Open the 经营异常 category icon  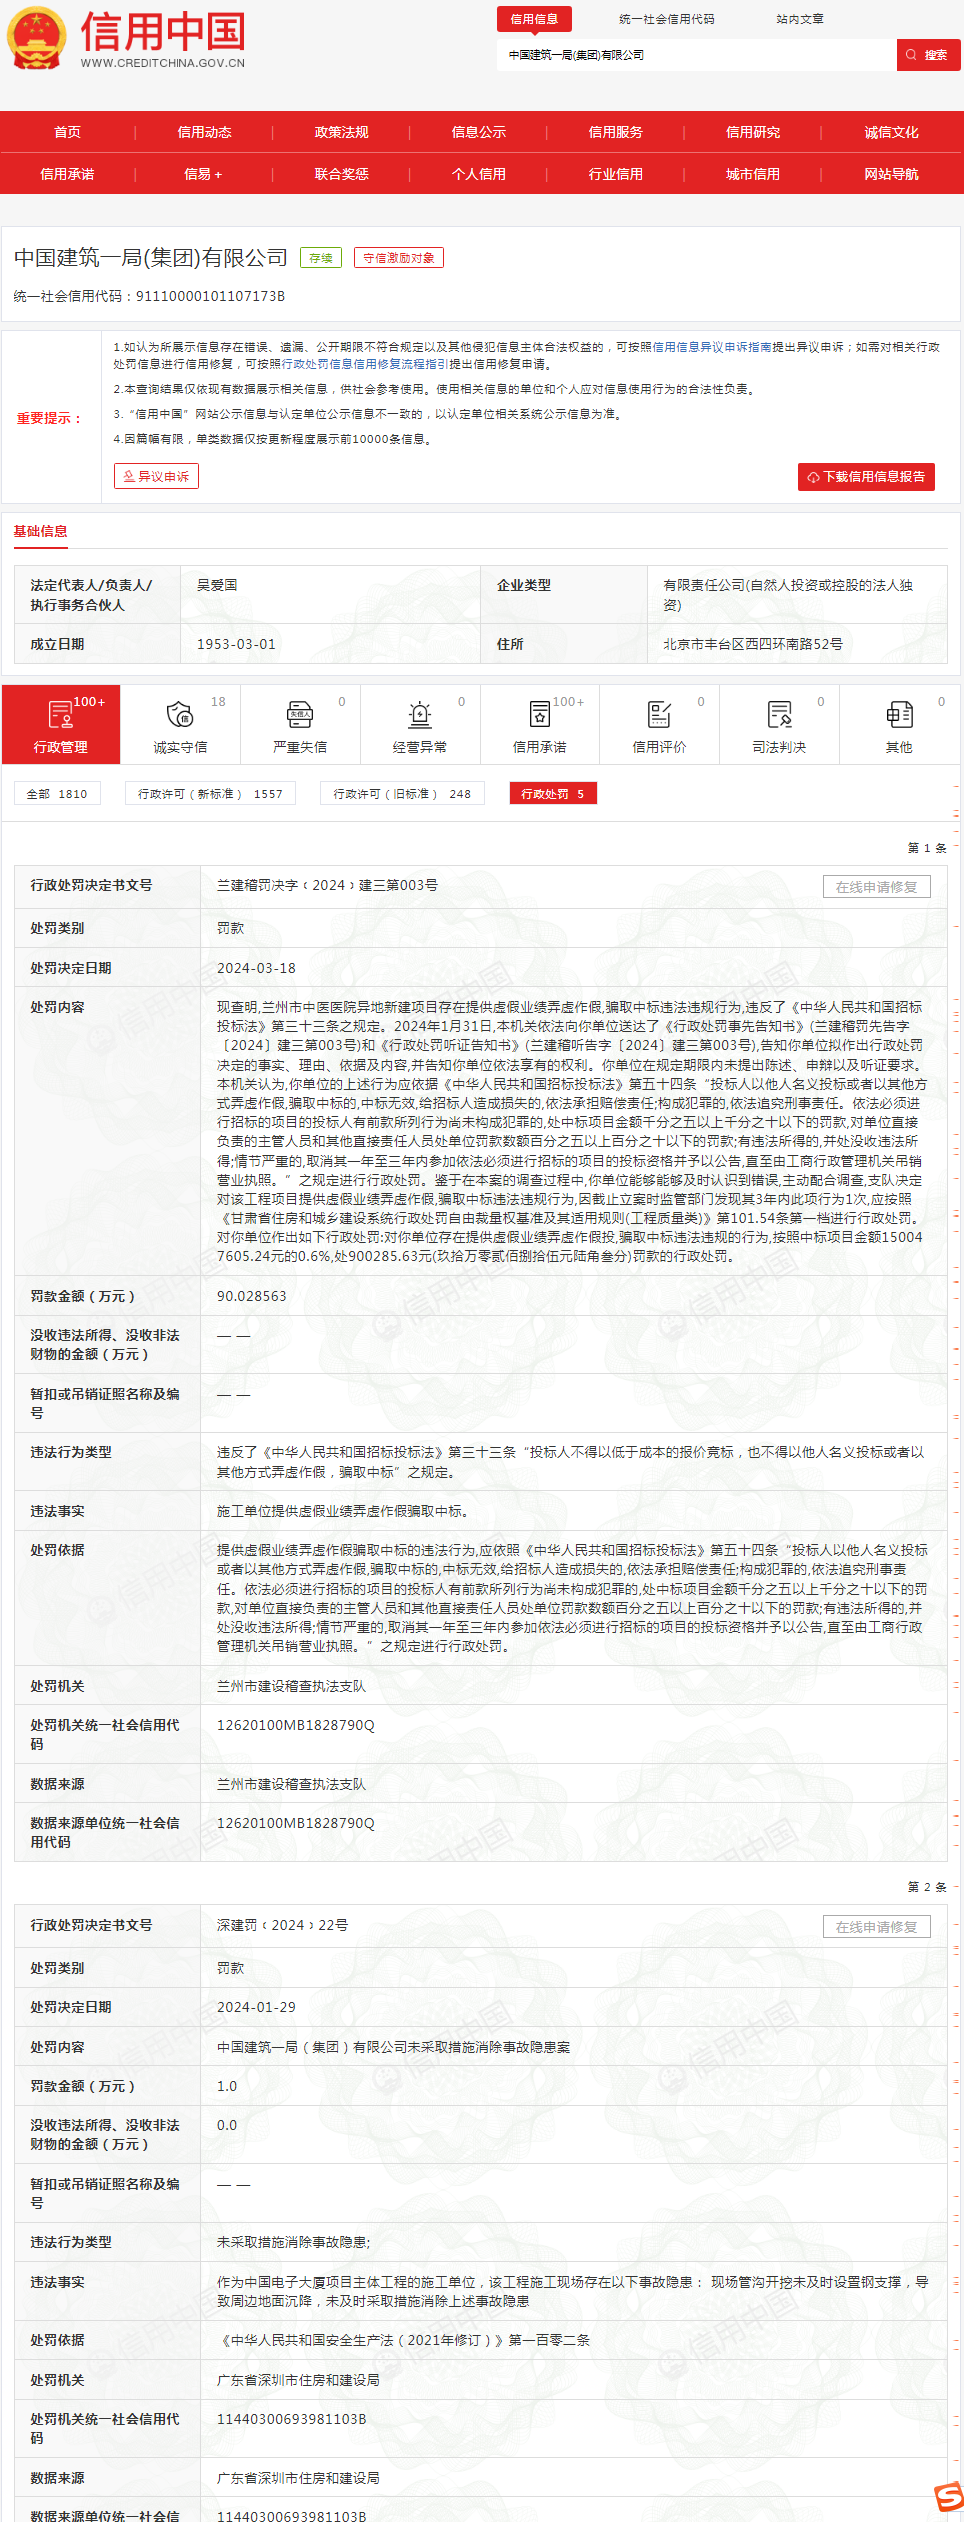pyautogui.click(x=420, y=714)
